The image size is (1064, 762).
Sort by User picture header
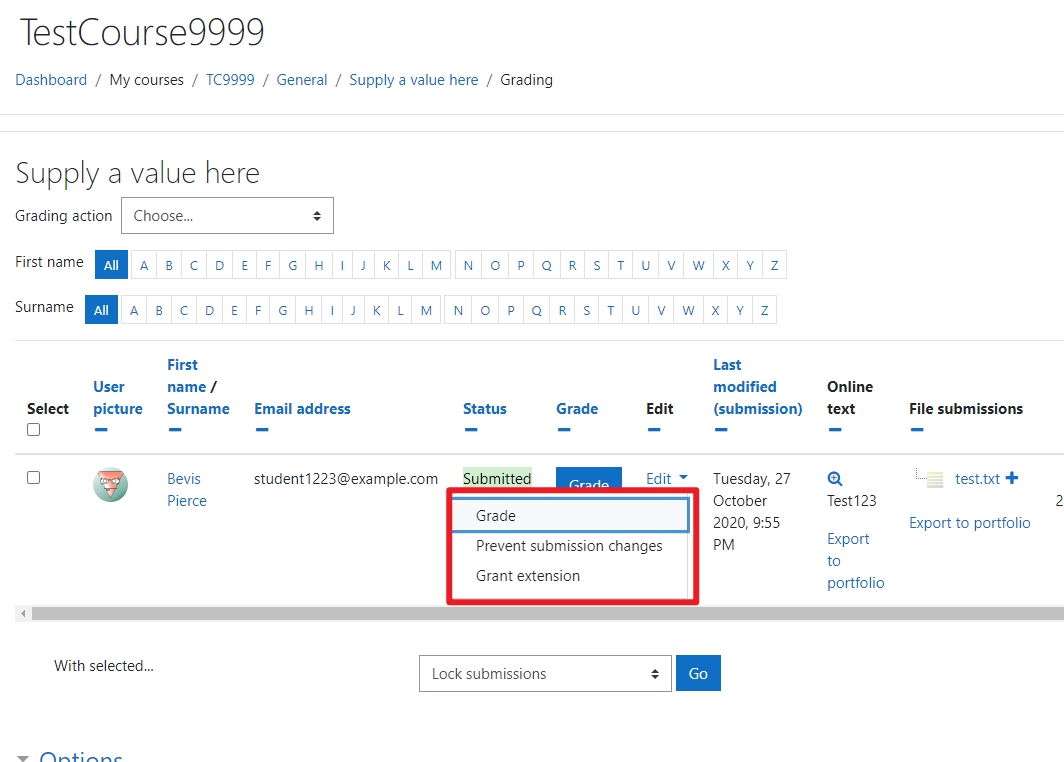tap(117, 398)
